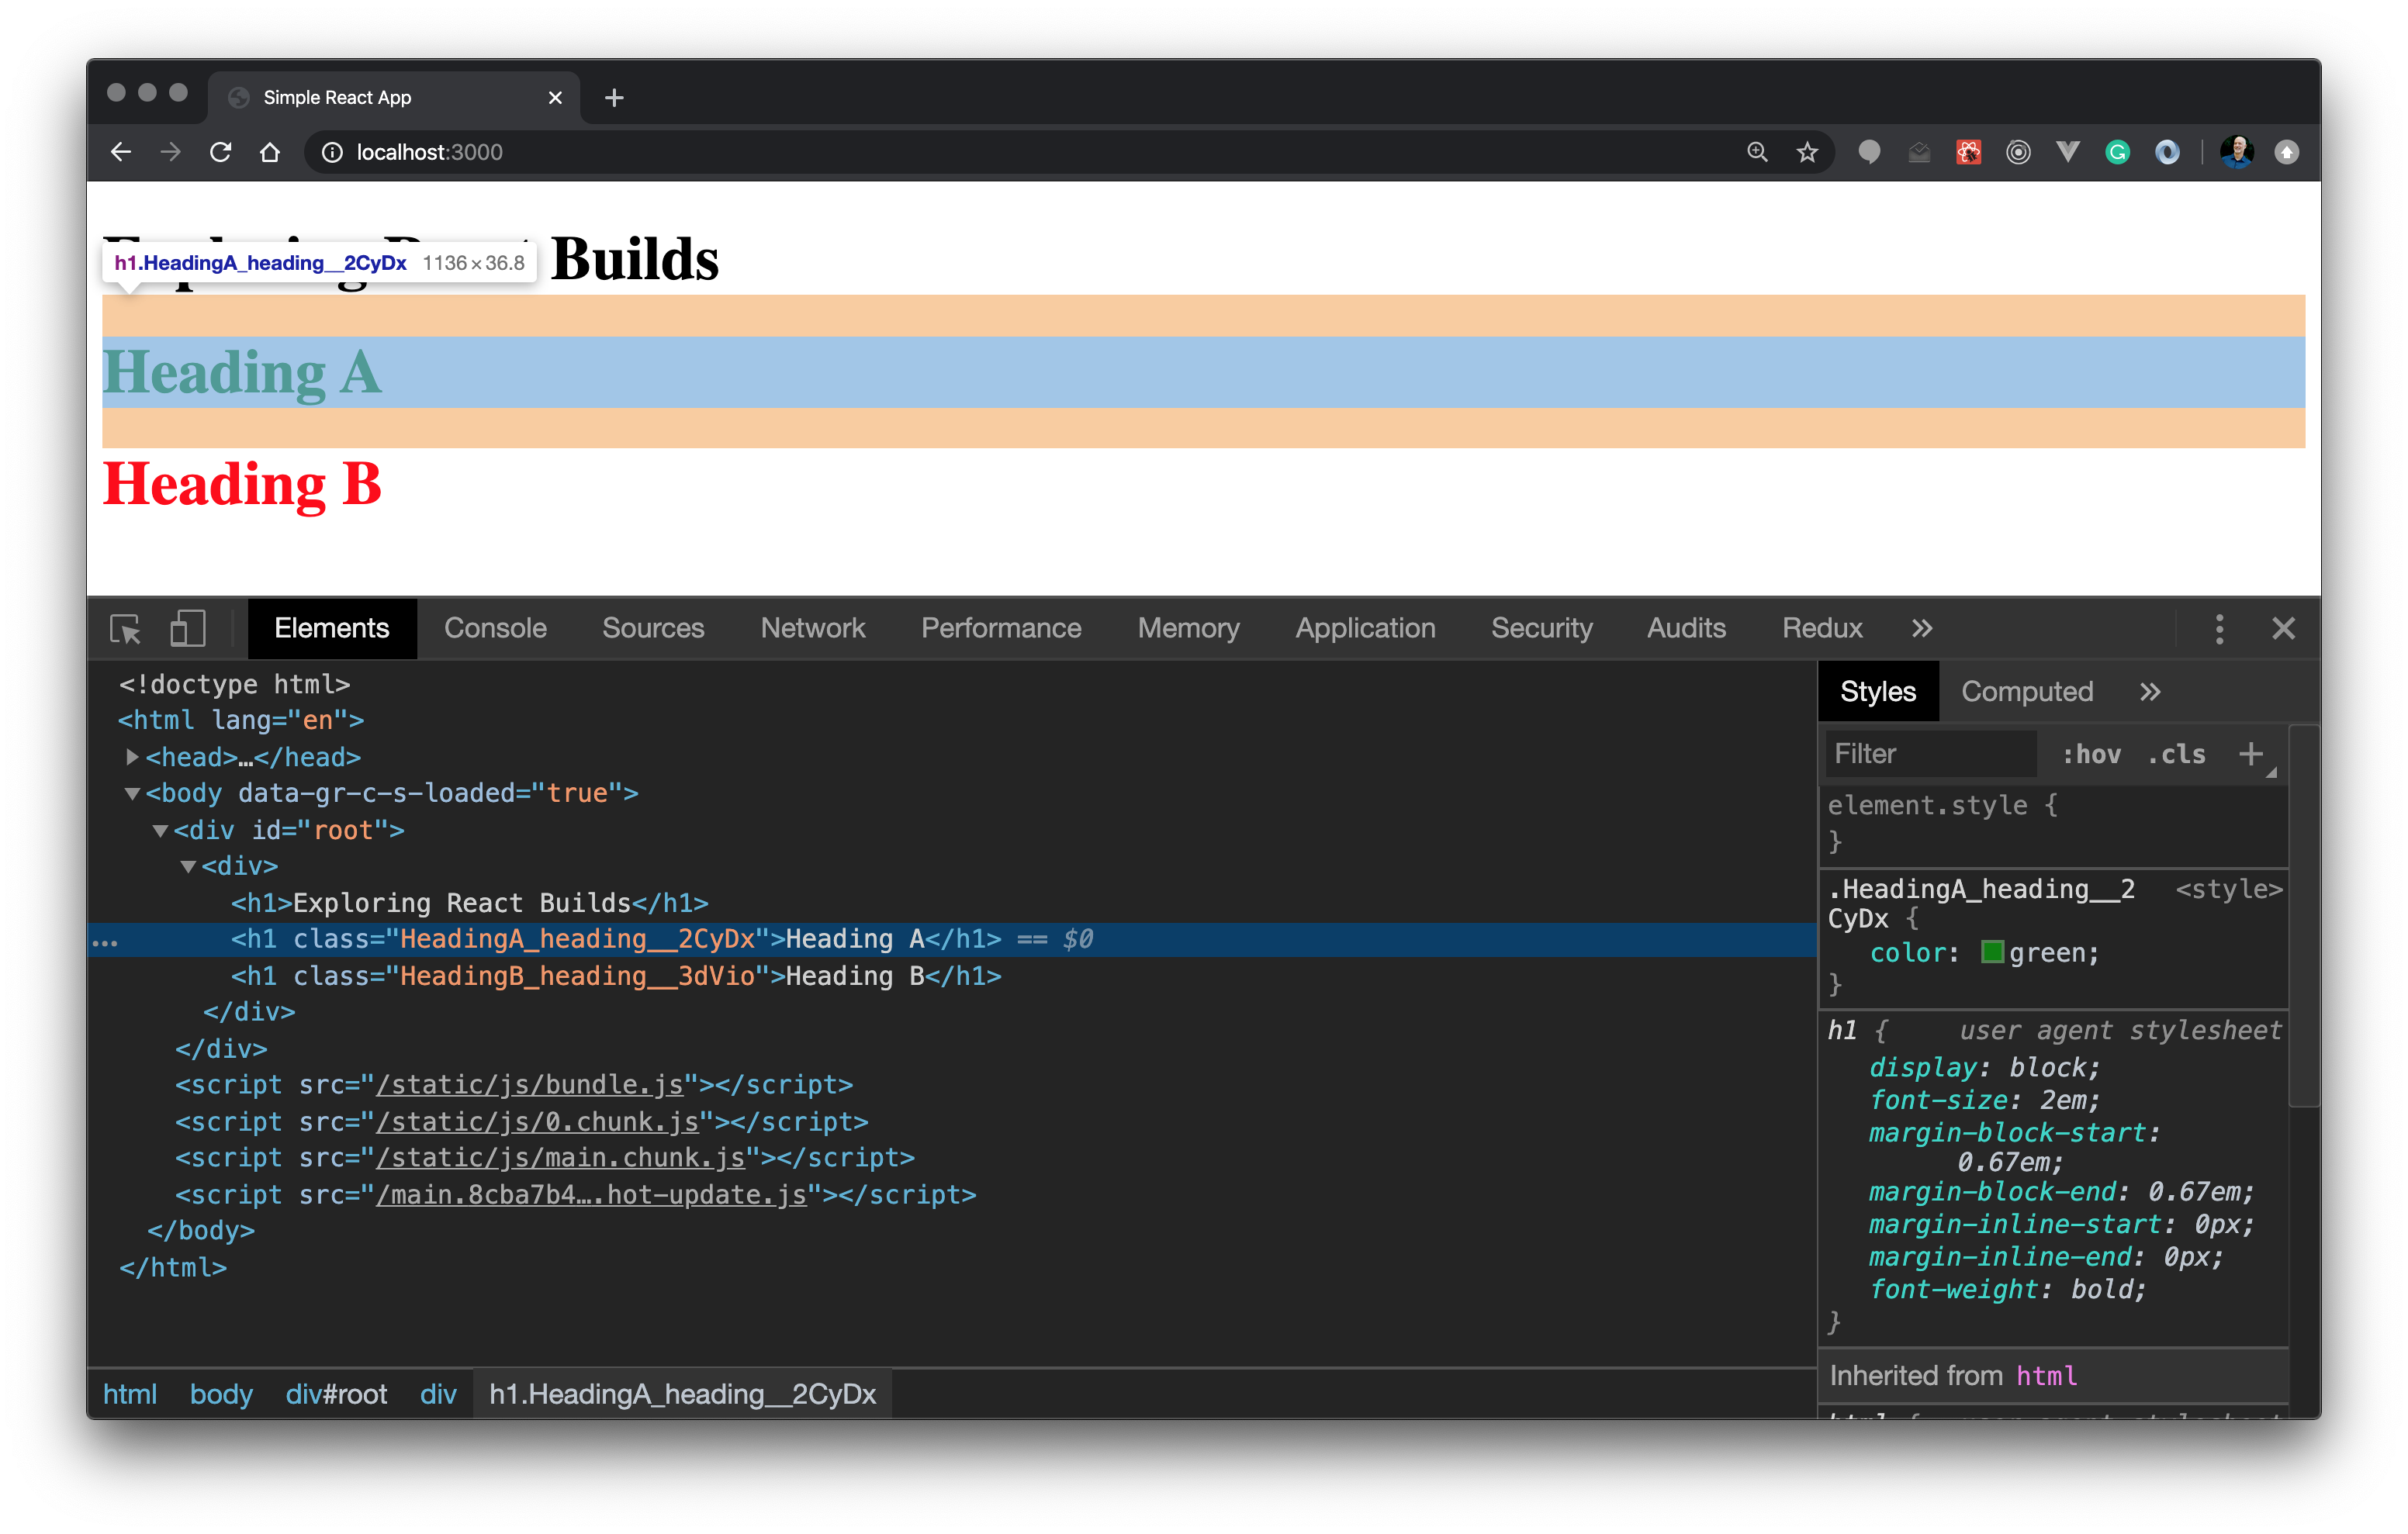The width and height of the screenshot is (2408, 1534).
Task: Activate the inspect element picker icon
Action: pyautogui.click(x=125, y=629)
